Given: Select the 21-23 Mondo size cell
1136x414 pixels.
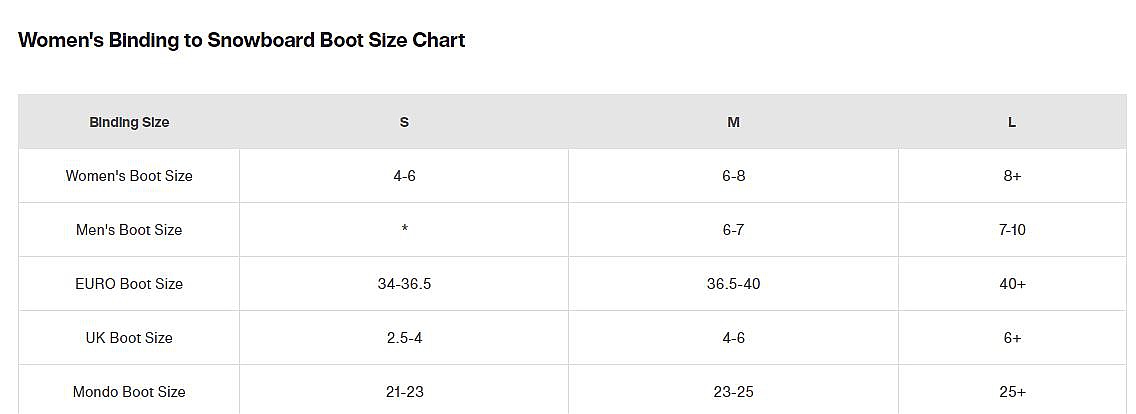Looking at the screenshot, I should click(x=404, y=392).
